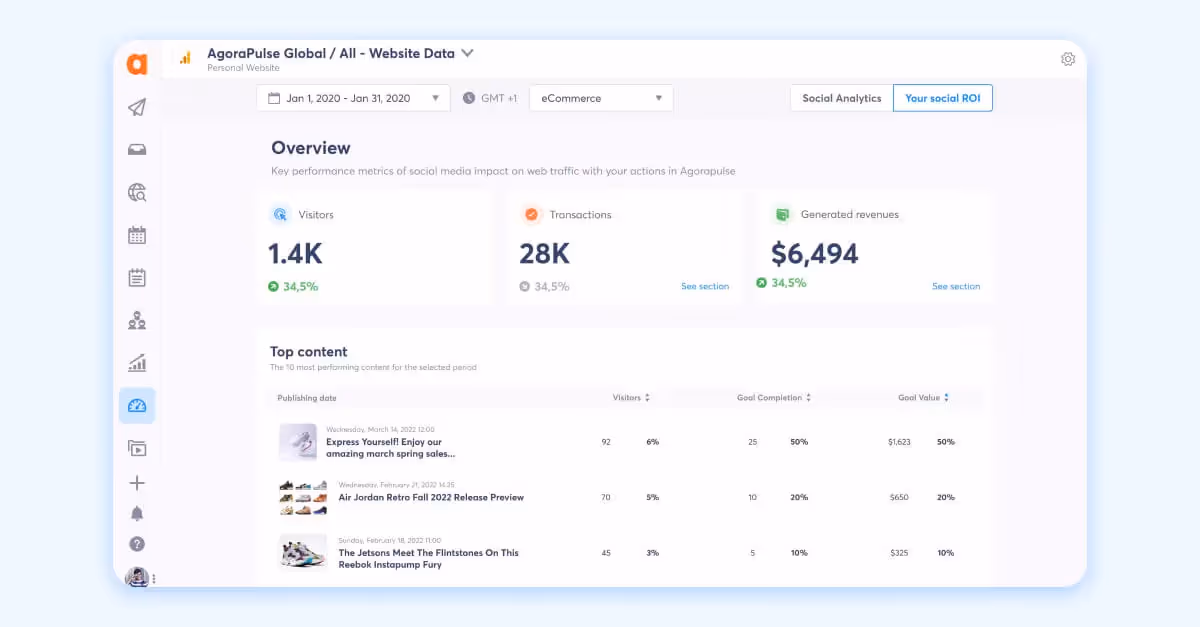
Task: Switch to the Social Analytics tab
Action: pyautogui.click(x=841, y=98)
